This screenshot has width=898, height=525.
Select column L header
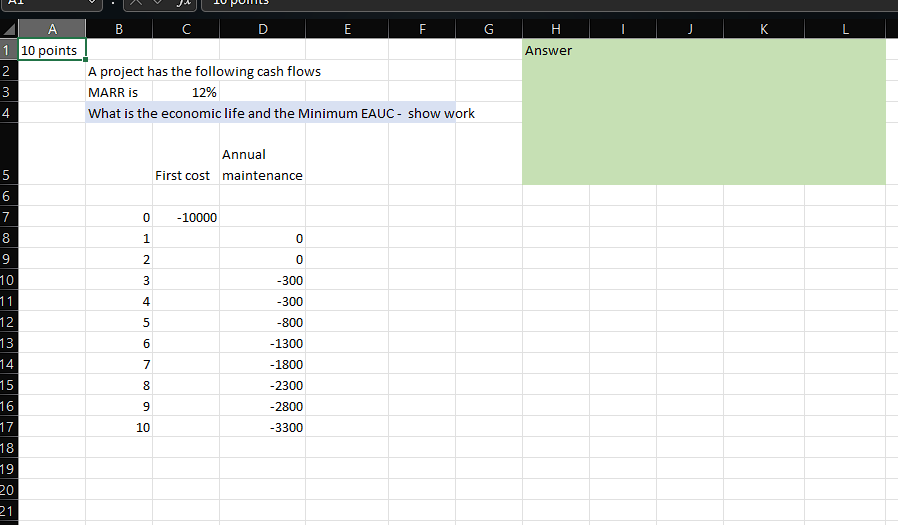[x=845, y=29]
